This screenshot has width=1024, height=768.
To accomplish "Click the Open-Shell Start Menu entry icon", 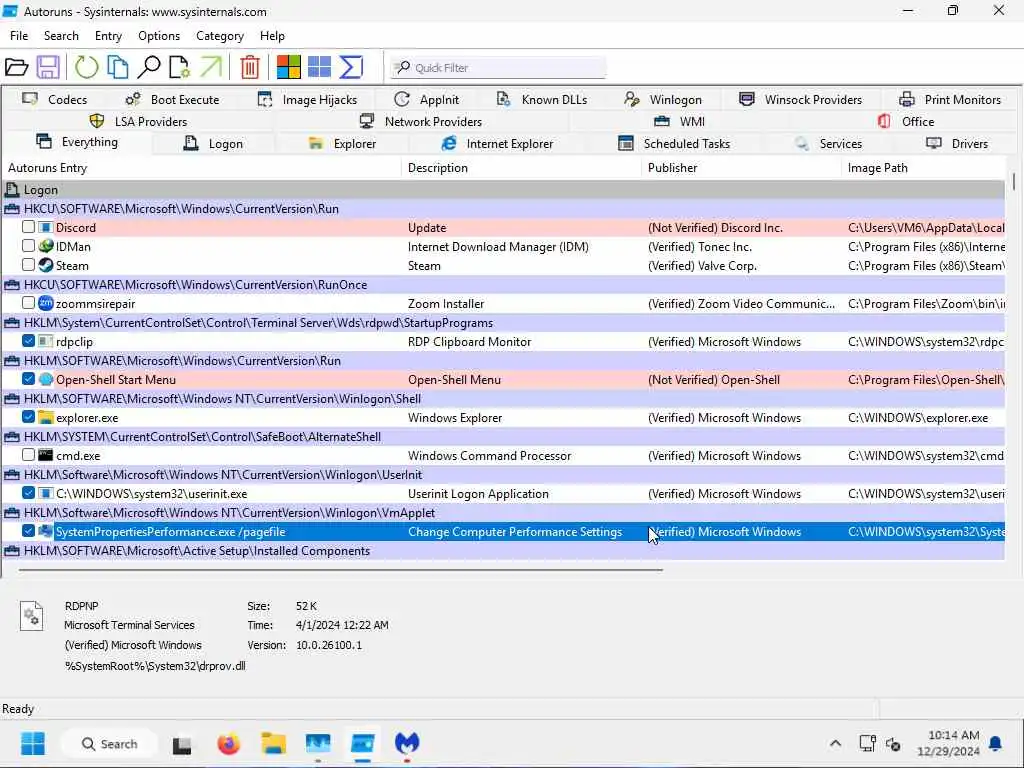I will tap(46, 379).
